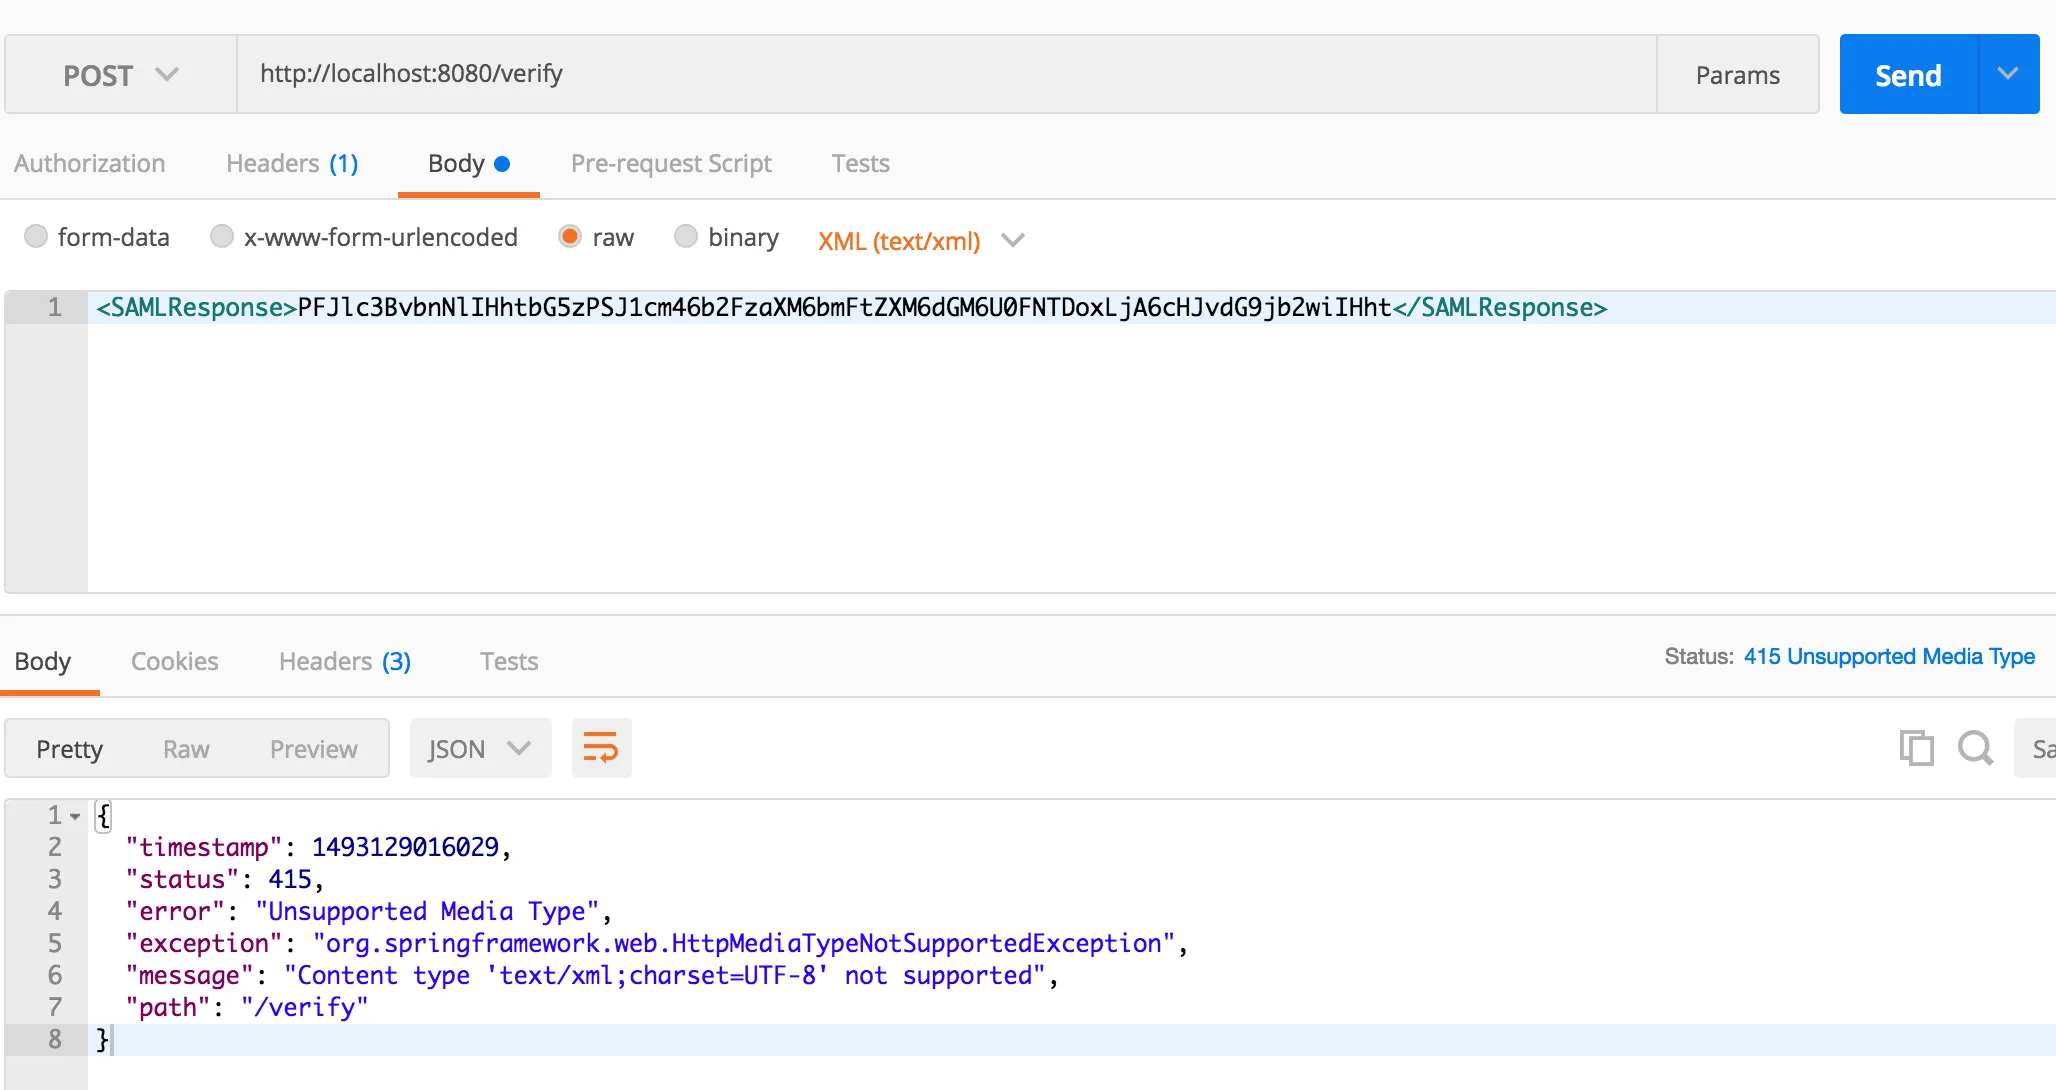This screenshot has width=2056, height=1090.
Task: Expand the XML (text/xml) content type dropdown
Action: [1013, 240]
